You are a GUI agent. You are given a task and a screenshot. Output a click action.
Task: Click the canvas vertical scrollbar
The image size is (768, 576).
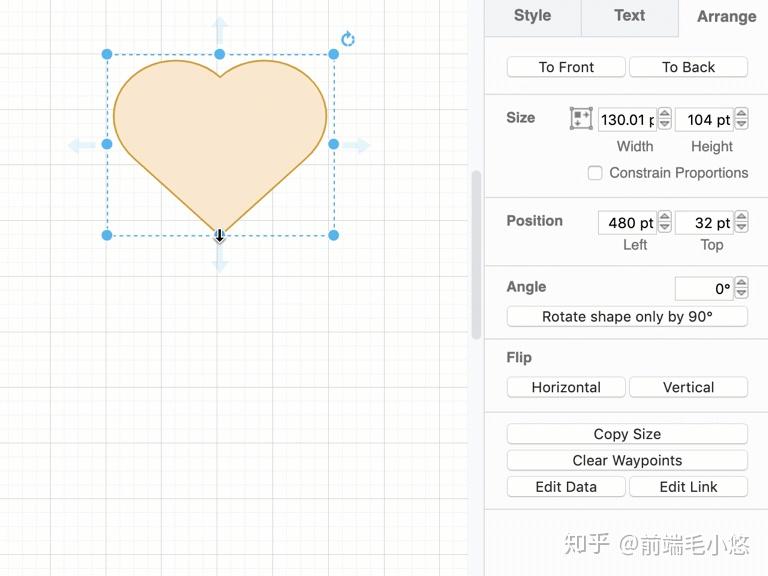pos(476,254)
